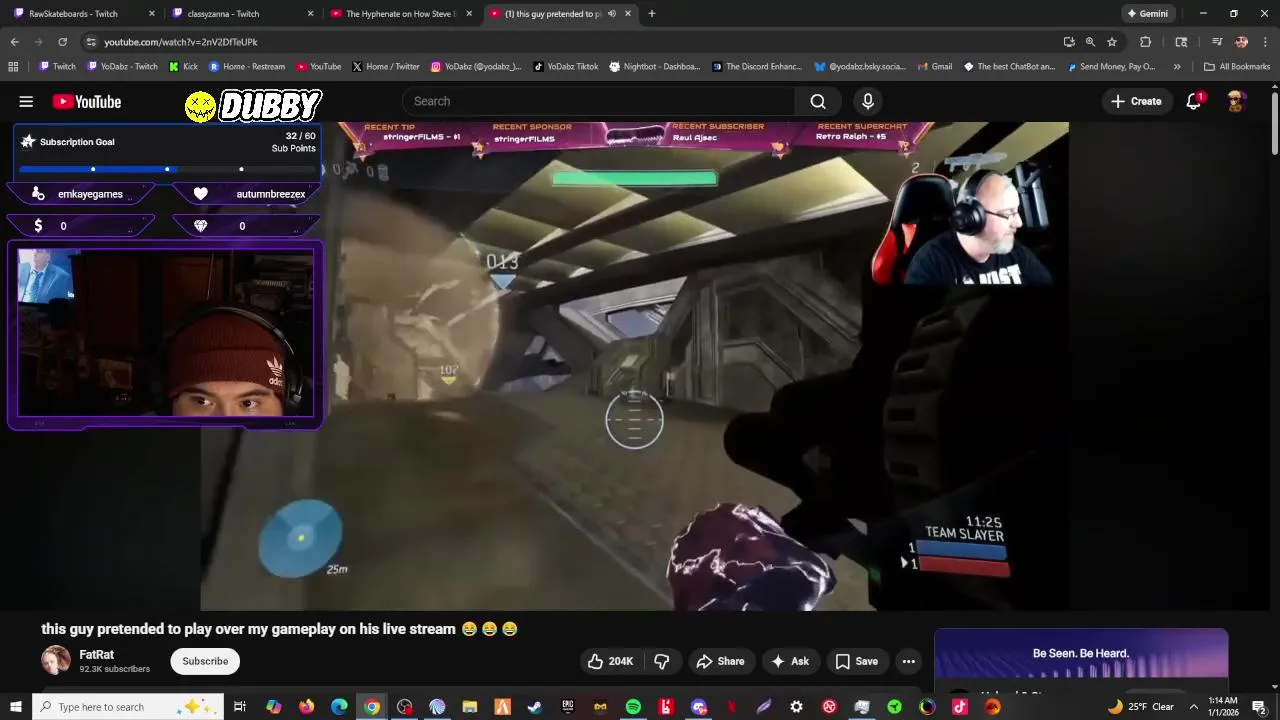Click the Share button
Viewport: 1280px width, 720px height.
point(720,661)
